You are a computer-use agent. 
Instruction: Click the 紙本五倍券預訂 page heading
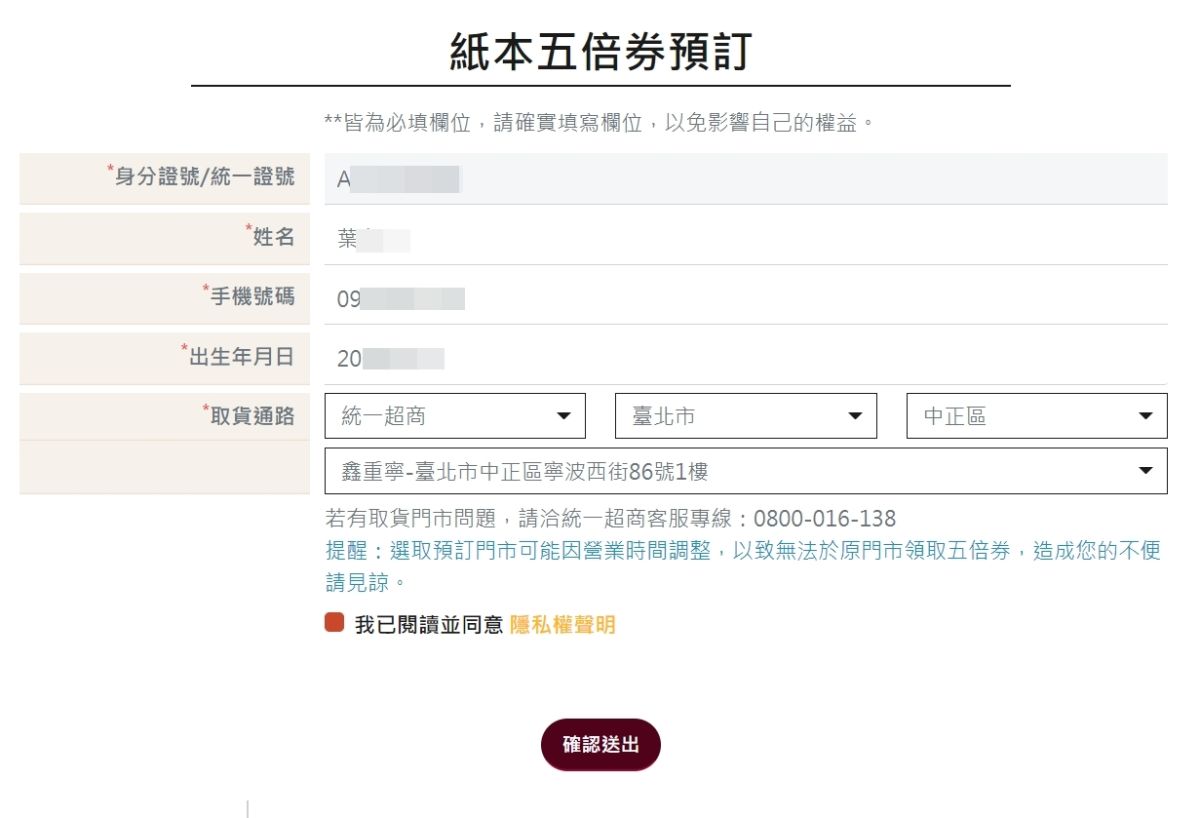pos(600,52)
